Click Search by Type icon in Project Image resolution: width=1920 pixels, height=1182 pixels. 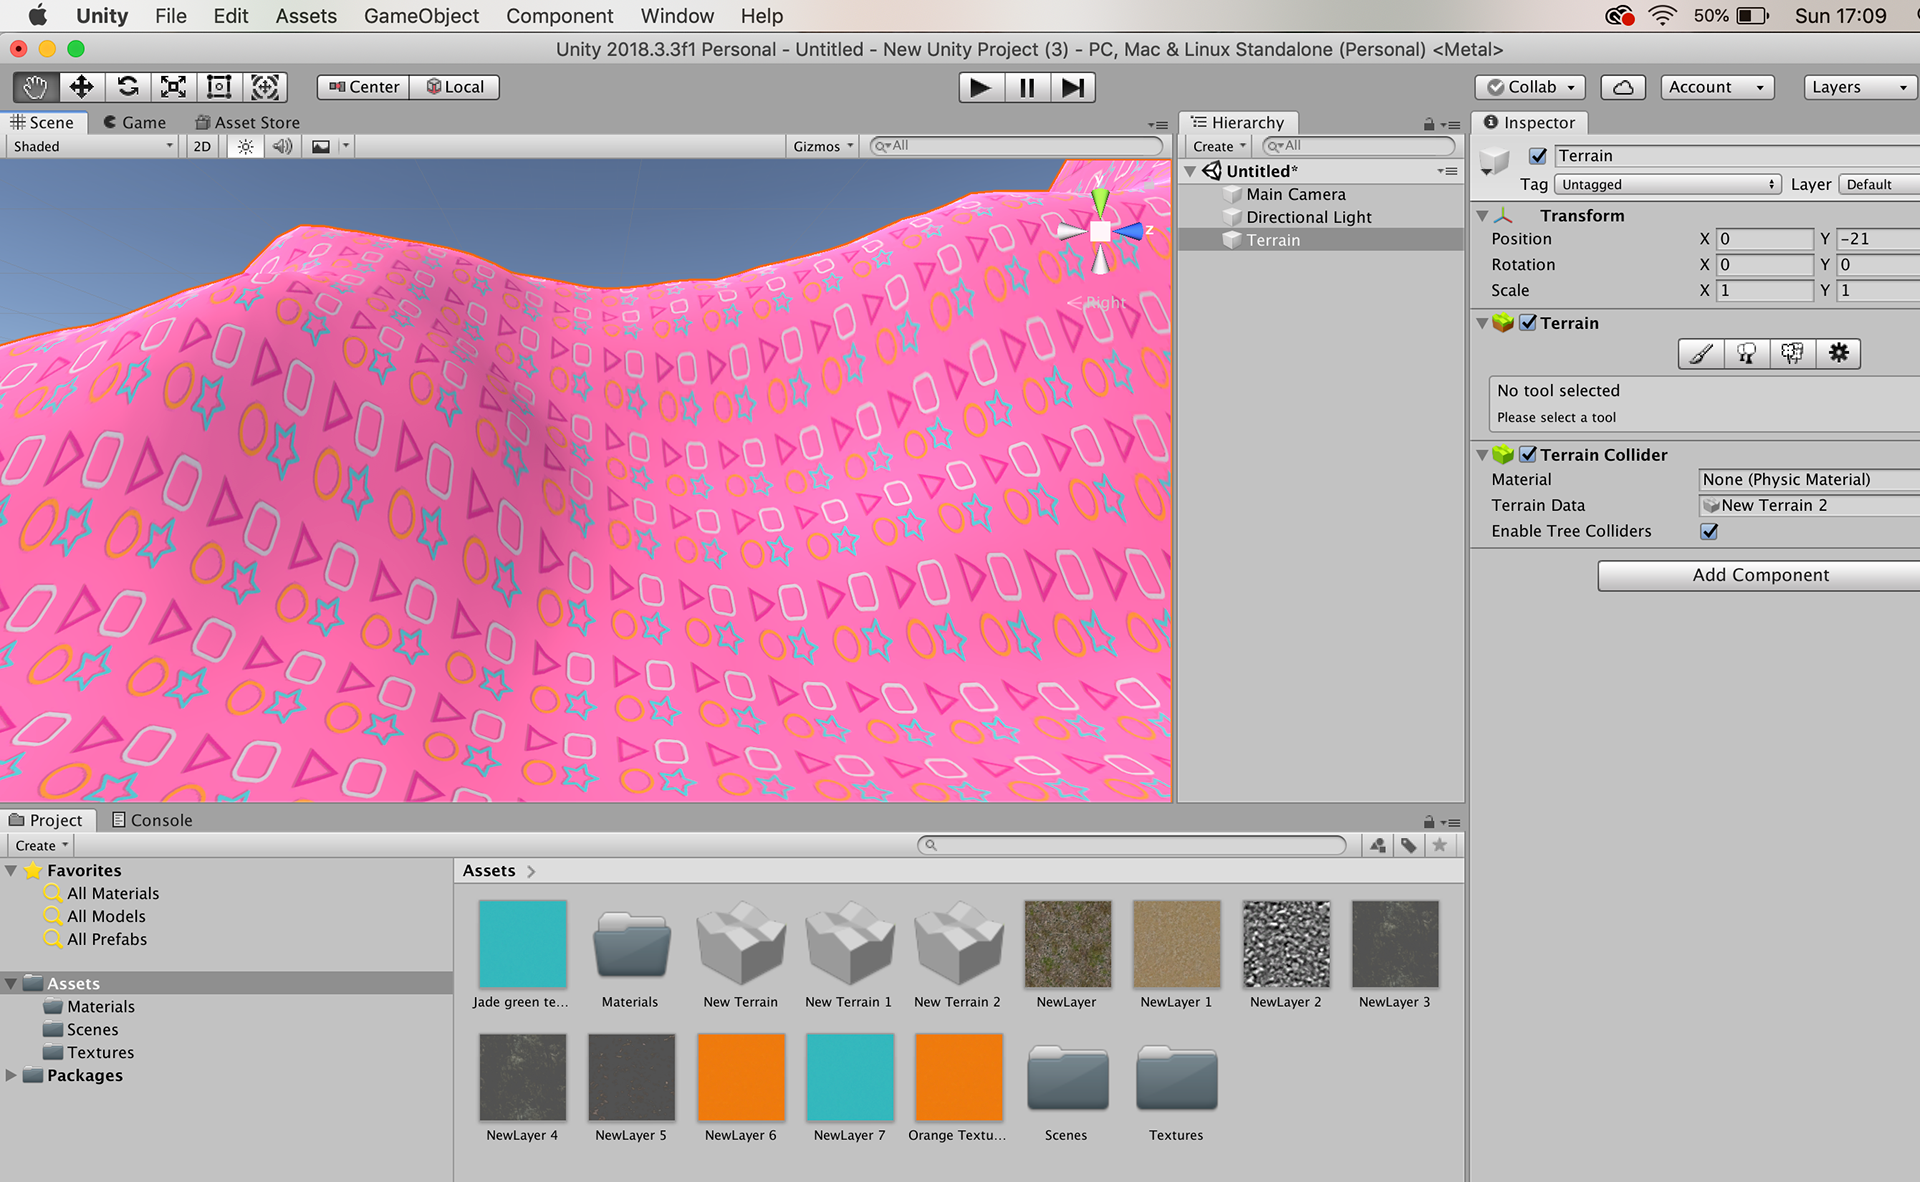coord(1378,846)
